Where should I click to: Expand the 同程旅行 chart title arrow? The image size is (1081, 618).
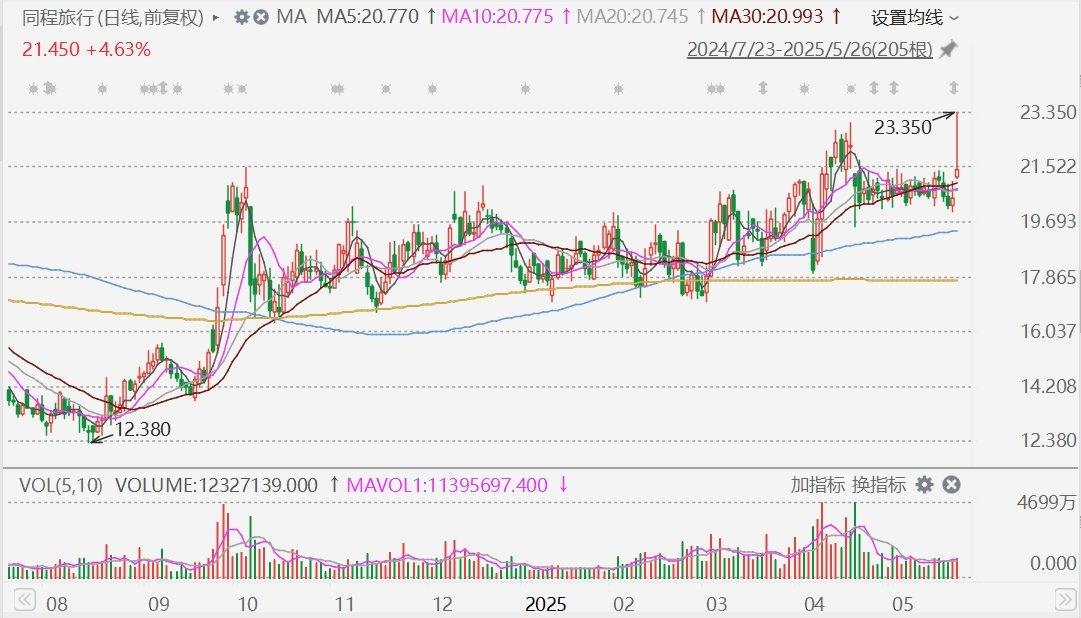(217, 17)
